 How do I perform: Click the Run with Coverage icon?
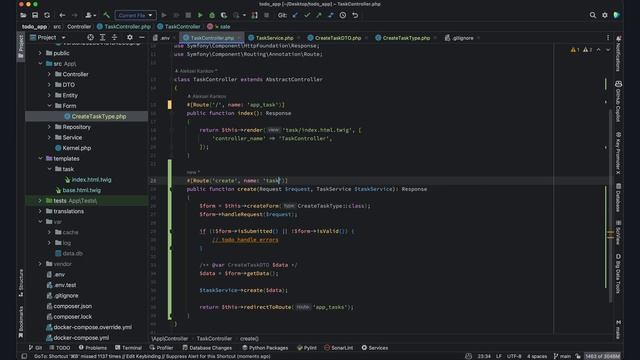tap(224, 15)
